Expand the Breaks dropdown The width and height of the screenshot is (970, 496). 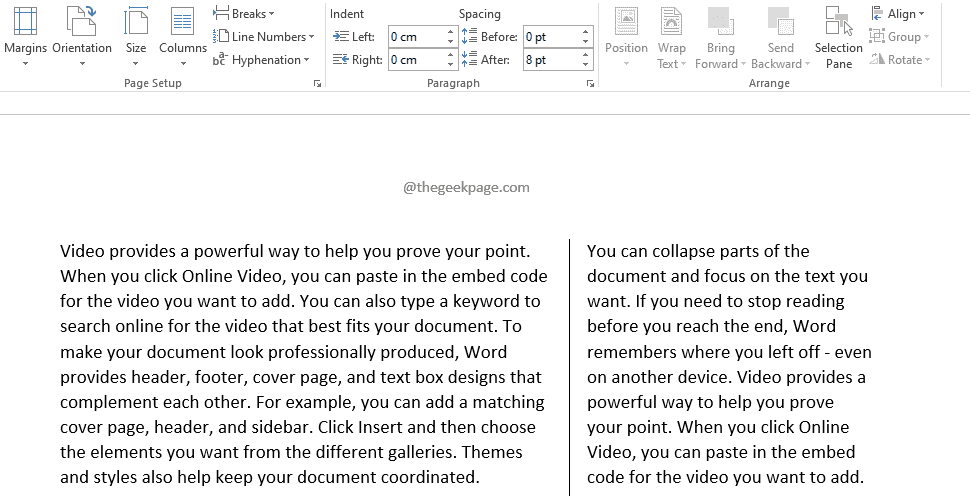[244, 14]
